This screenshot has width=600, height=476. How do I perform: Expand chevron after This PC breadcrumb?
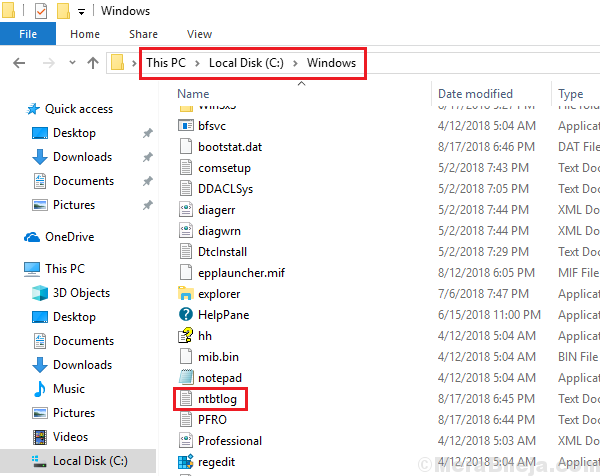pyautogui.click(x=197, y=63)
